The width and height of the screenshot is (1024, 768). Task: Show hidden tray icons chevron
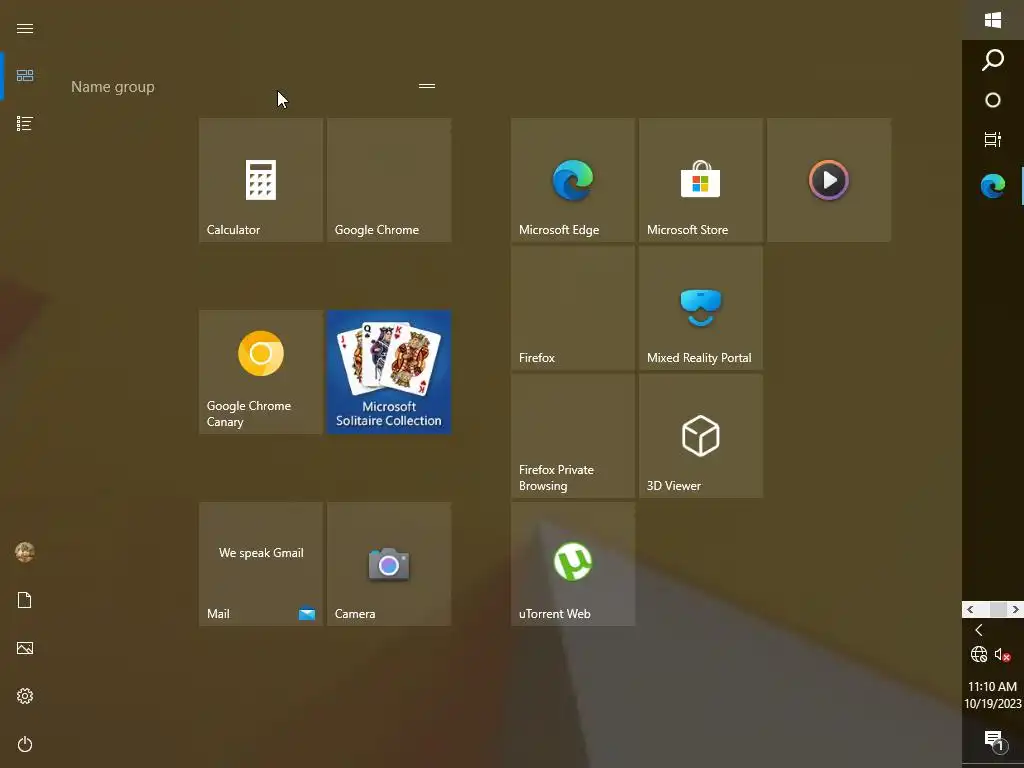[979, 630]
